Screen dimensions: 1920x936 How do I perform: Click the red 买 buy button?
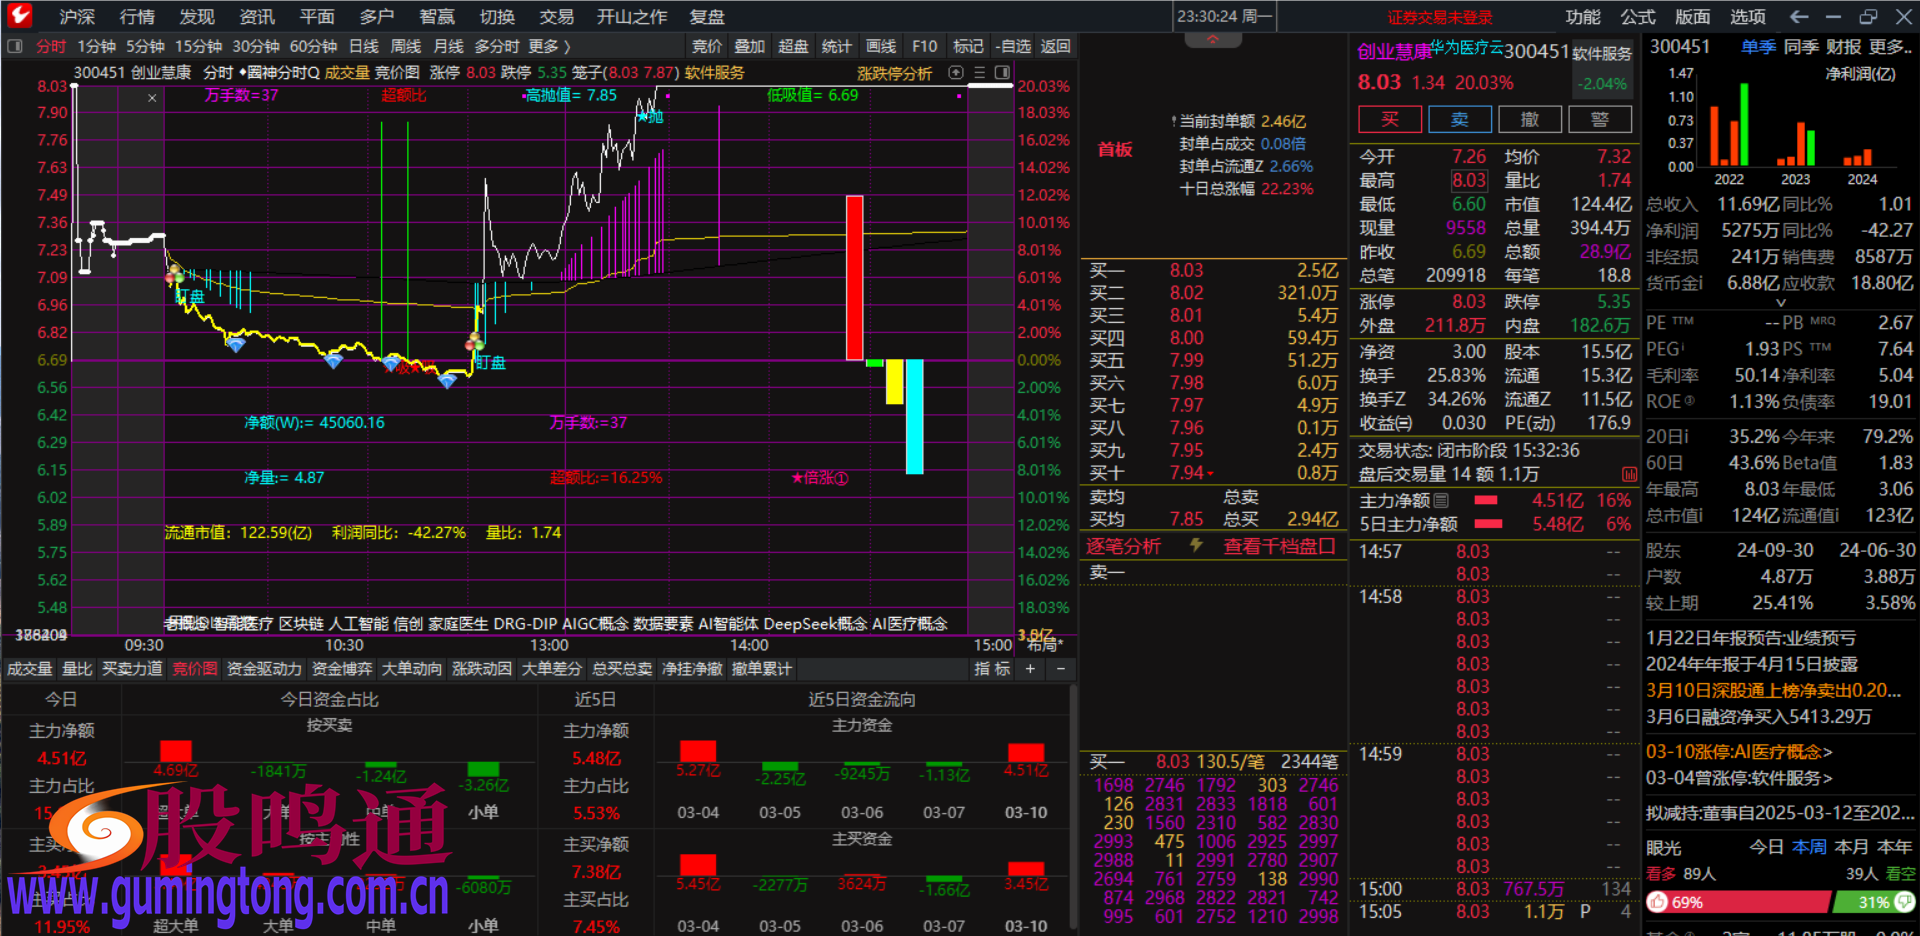1389,120
